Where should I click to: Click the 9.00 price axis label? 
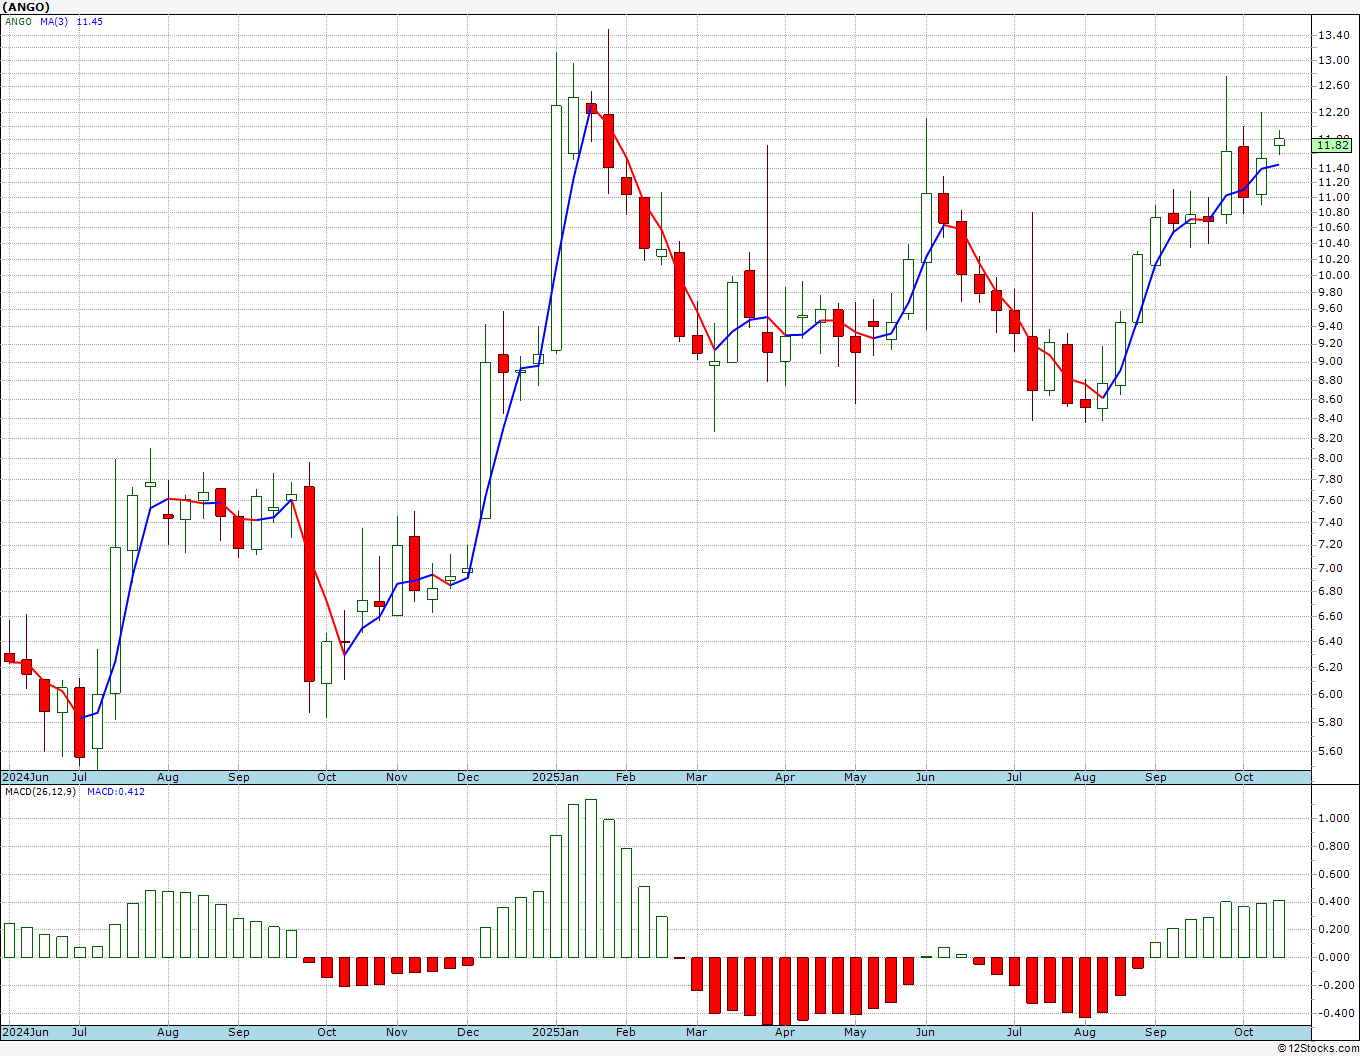pos(1332,362)
